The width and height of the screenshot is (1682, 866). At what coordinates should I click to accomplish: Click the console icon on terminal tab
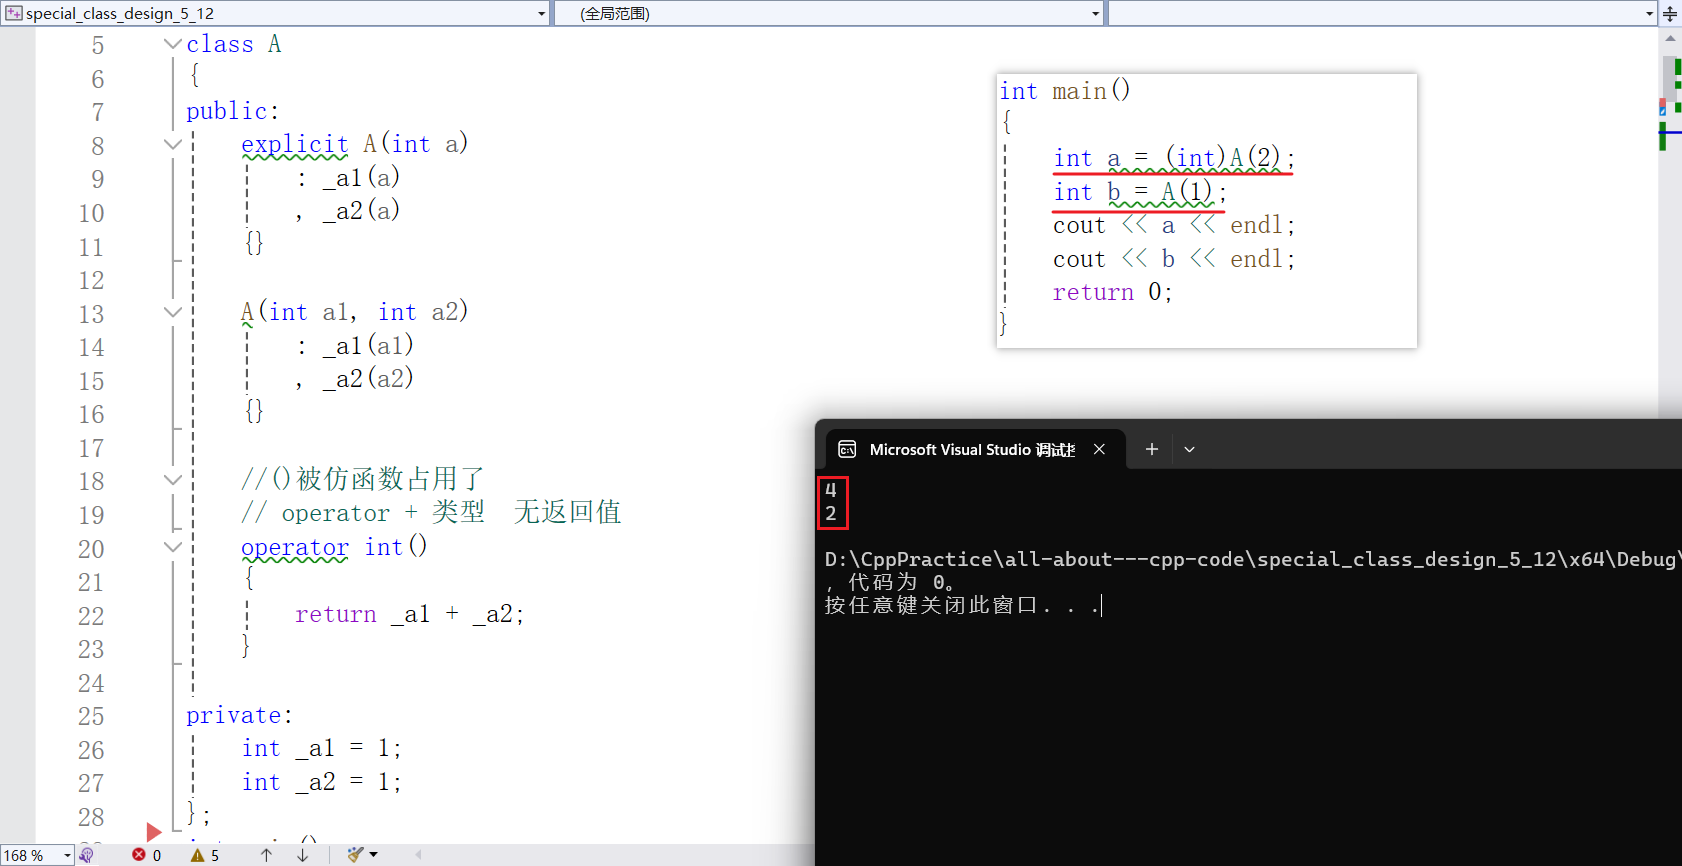847,450
